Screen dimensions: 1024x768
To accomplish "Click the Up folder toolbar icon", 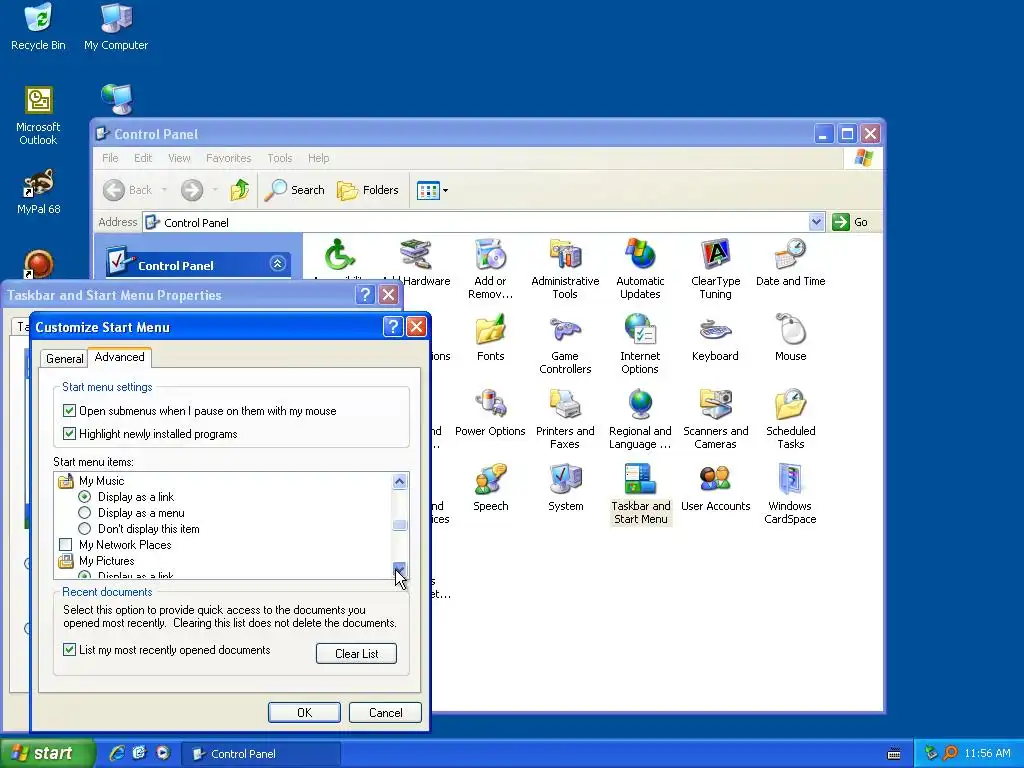I will coord(240,190).
